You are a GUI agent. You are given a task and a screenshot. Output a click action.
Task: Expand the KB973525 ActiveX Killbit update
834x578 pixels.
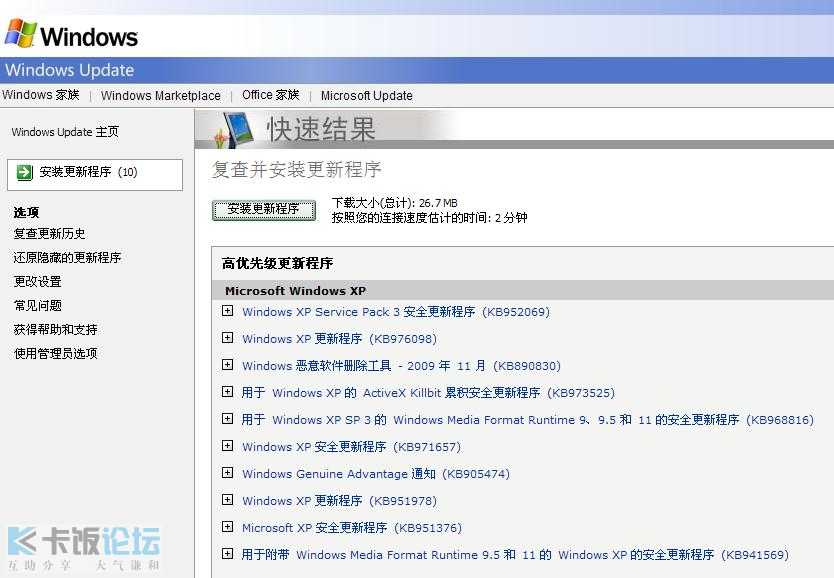click(x=228, y=392)
